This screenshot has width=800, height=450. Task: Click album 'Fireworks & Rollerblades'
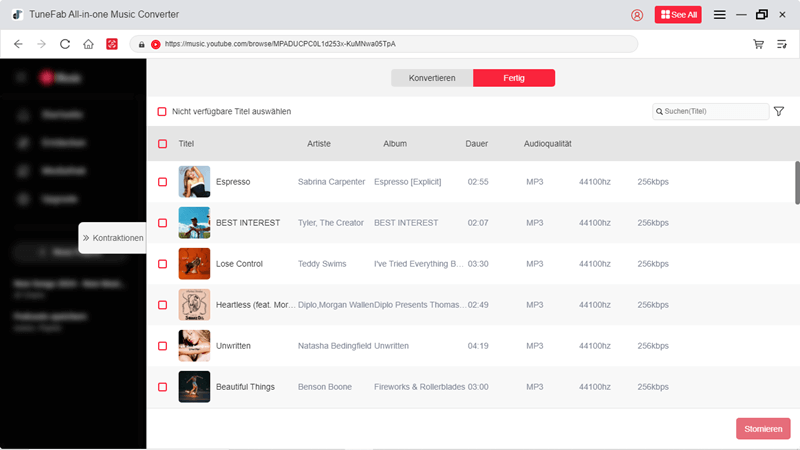419,387
